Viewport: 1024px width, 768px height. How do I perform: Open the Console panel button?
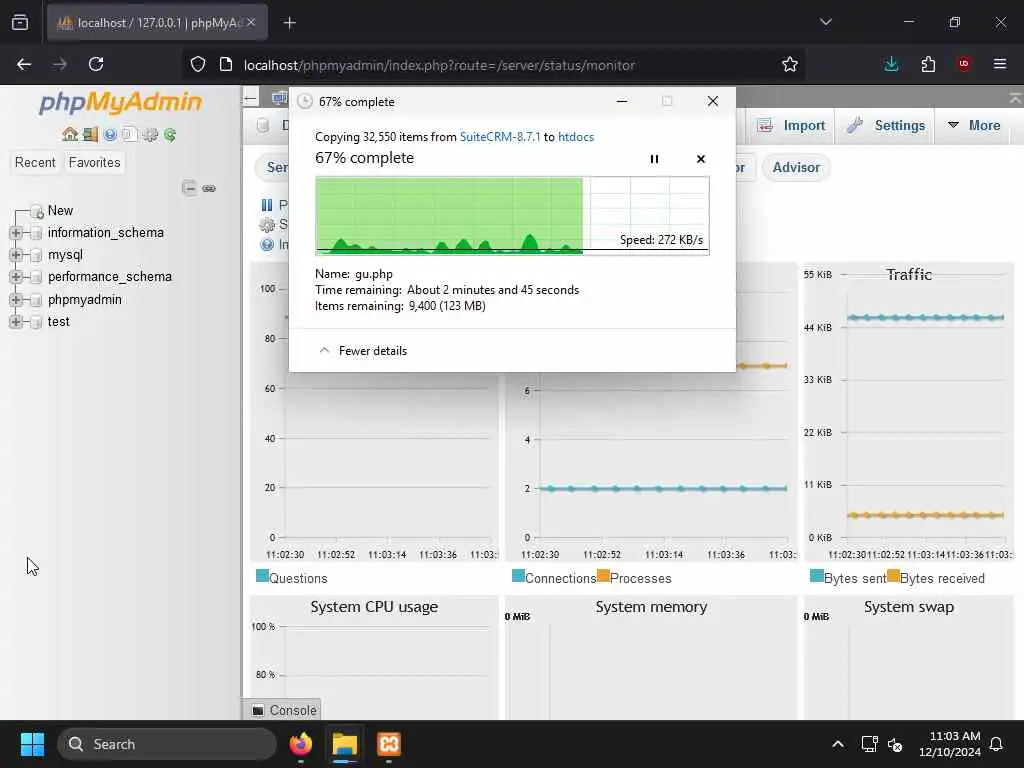click(282, 710)
